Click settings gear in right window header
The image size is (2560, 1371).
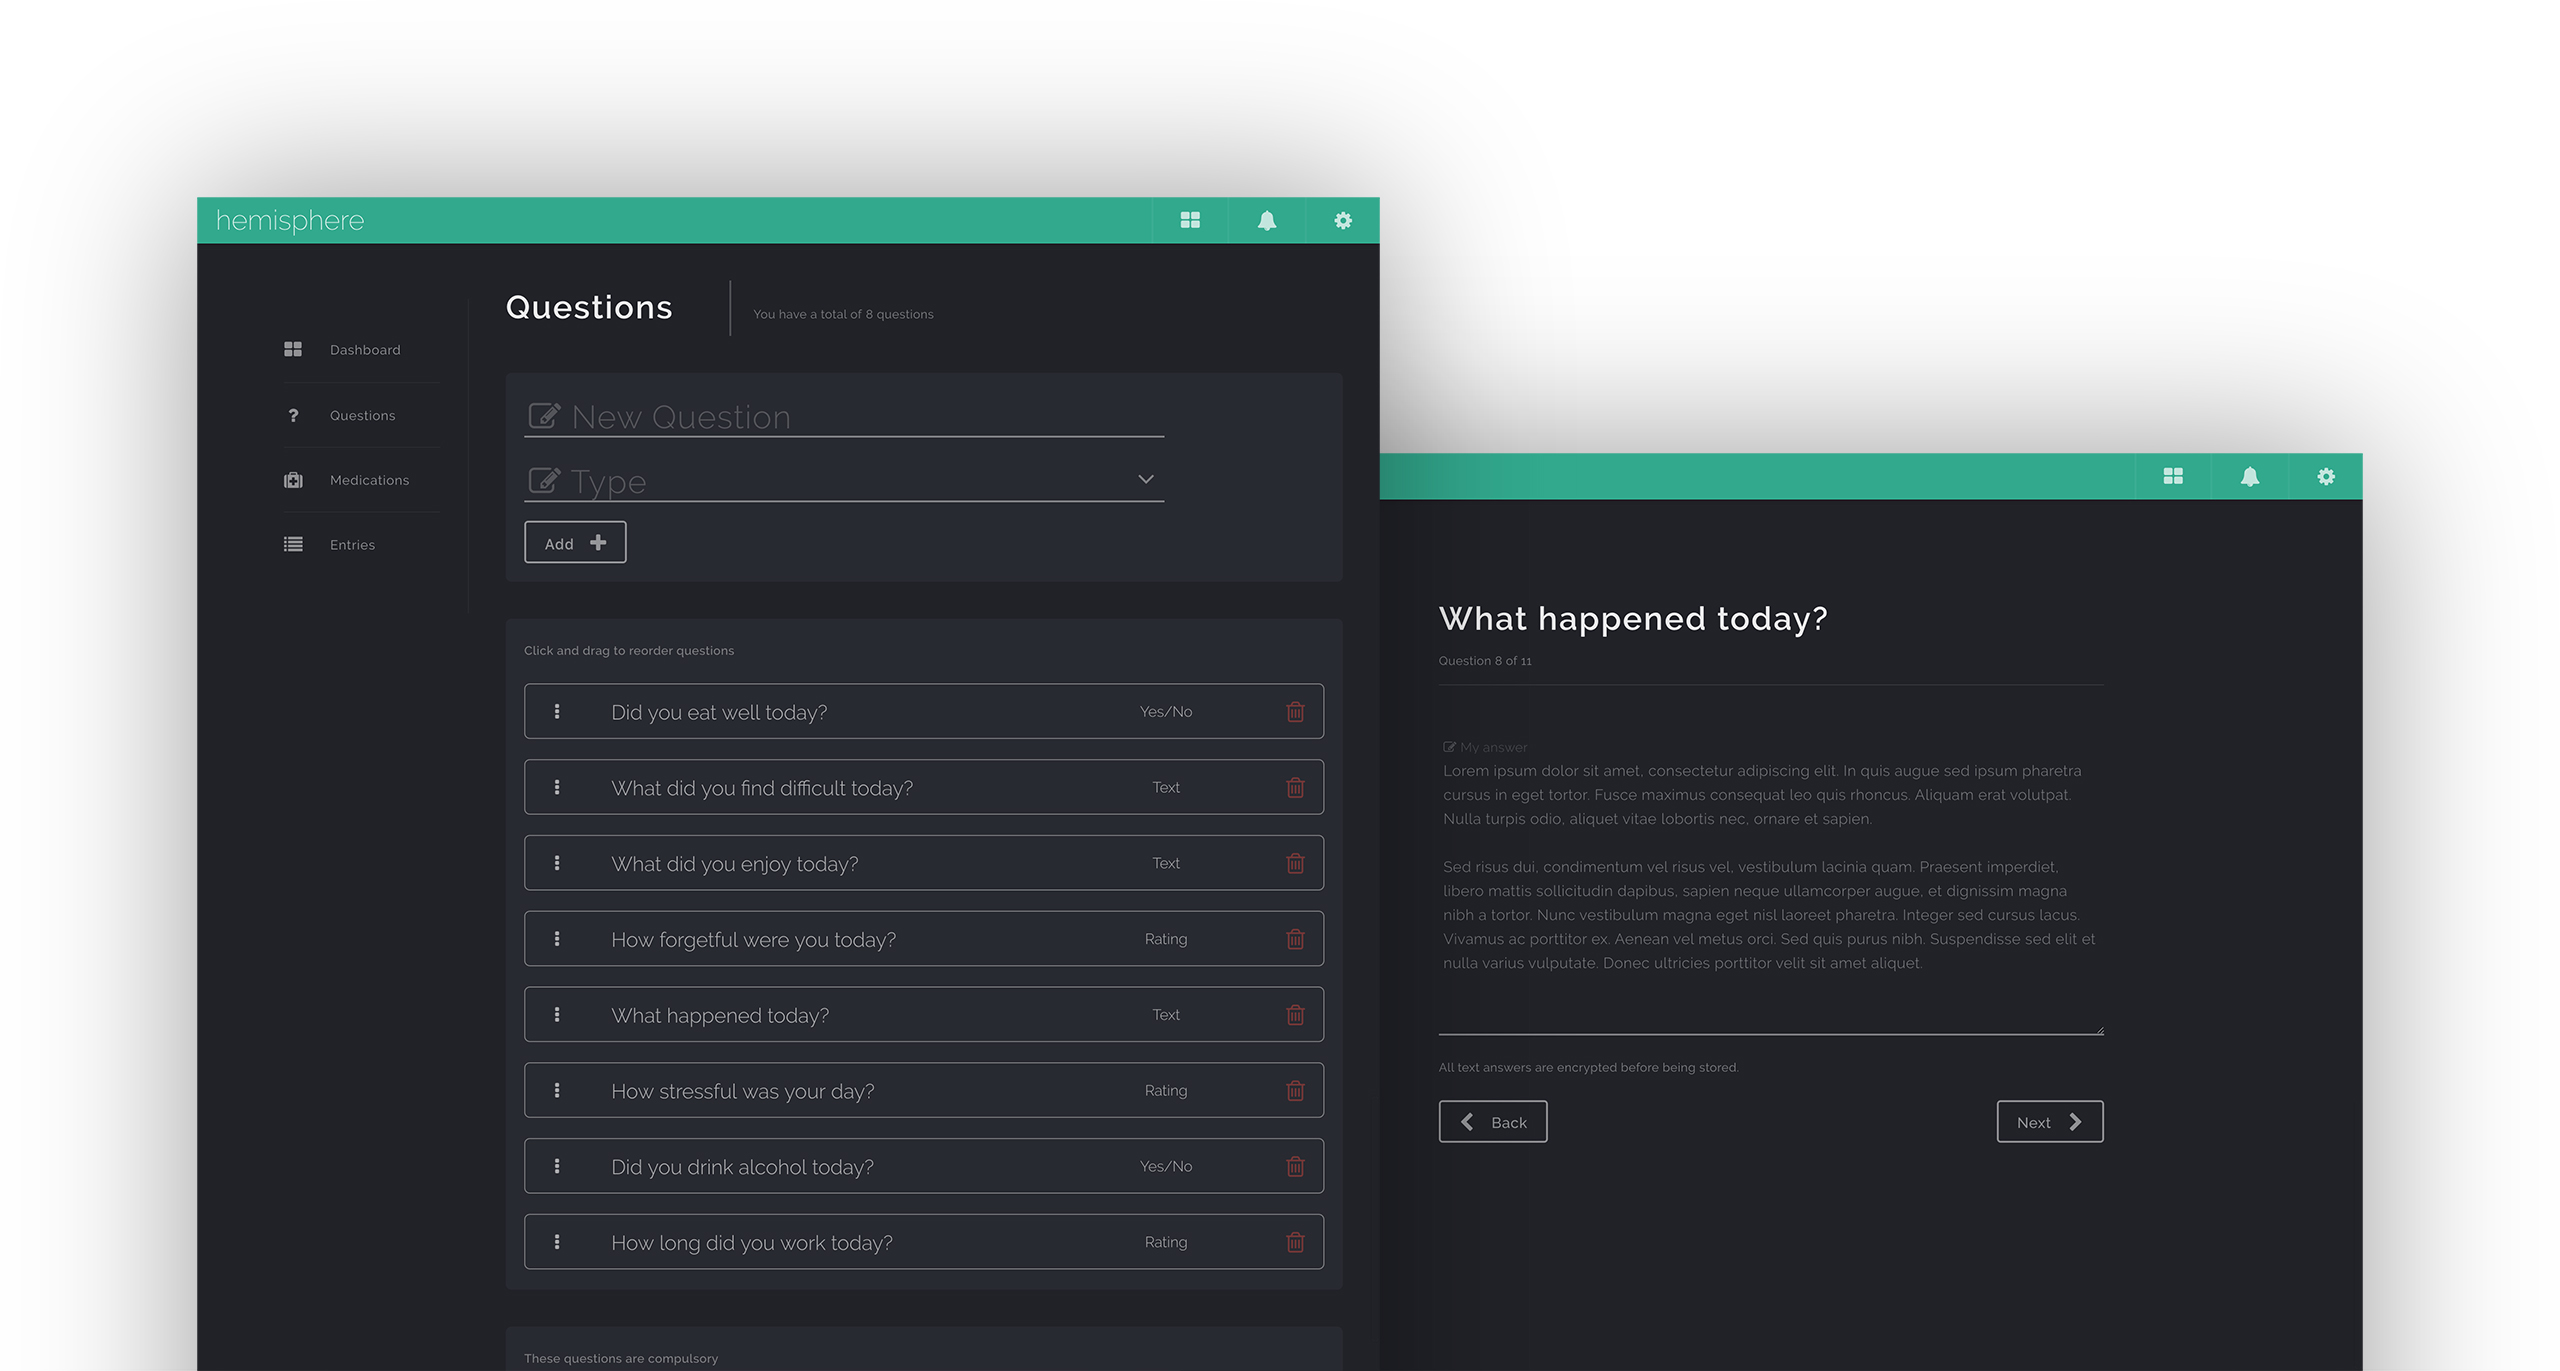tap(2326, 476)
